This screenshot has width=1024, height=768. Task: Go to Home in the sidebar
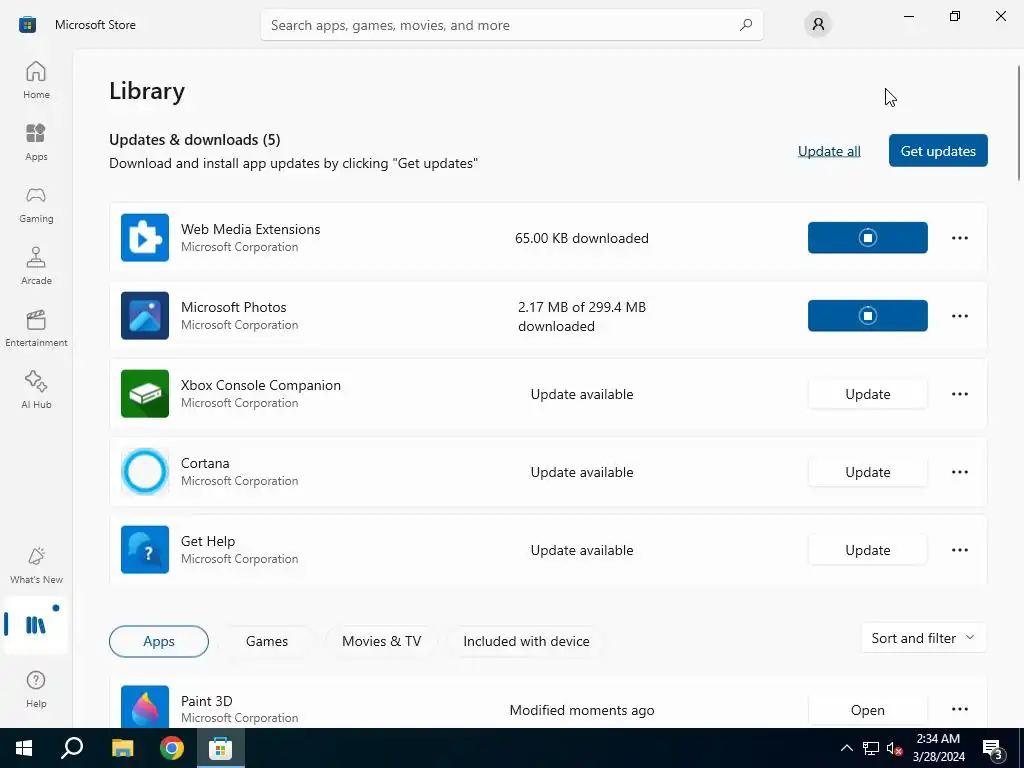tap(36, 80)
